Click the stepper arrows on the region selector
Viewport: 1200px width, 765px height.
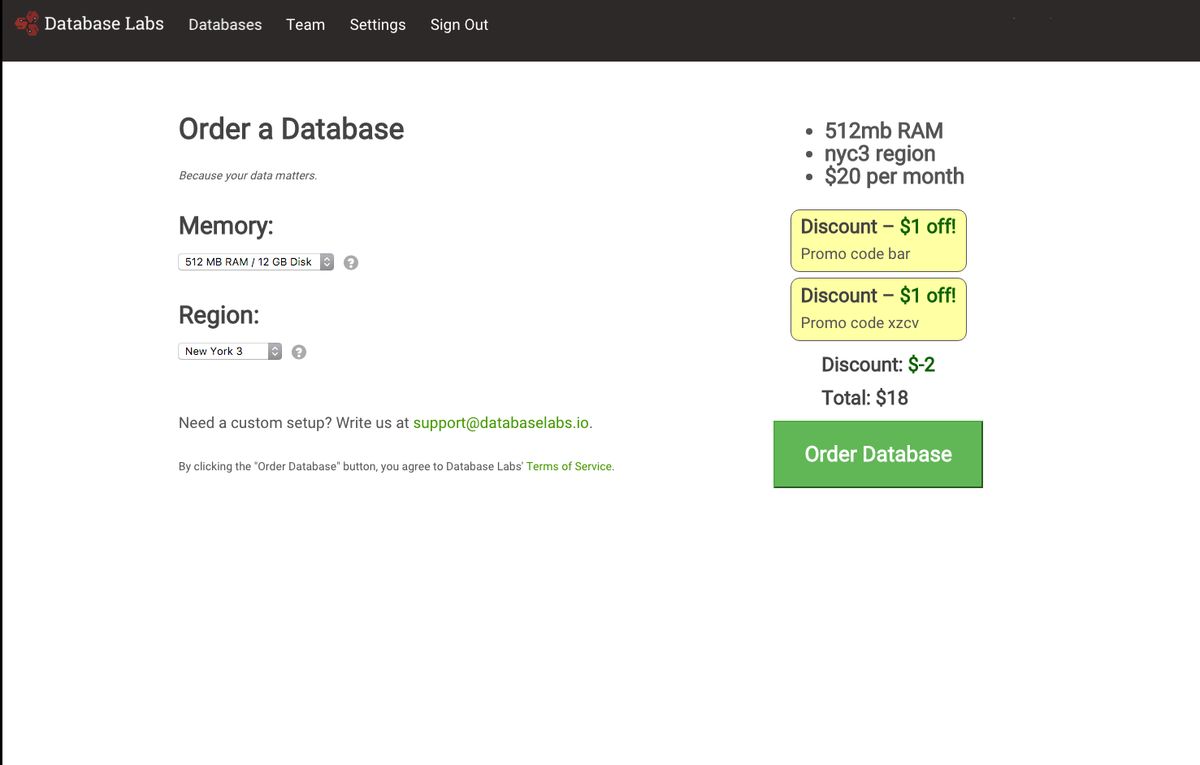[x=274, y=351]
